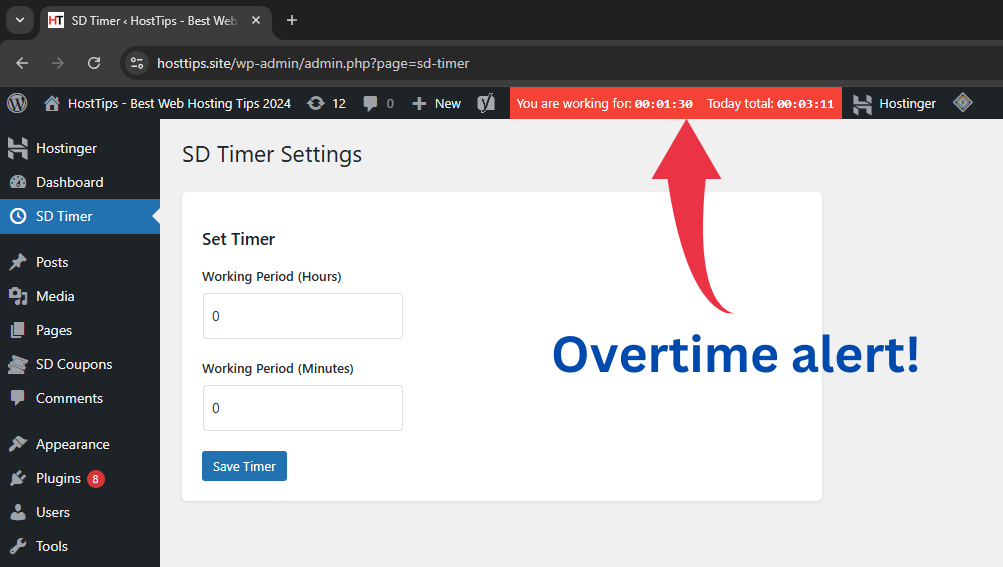Image resolution: width=1003 pixels, height=567 pixels.
Task: Click 'Today total' timer display
Action: coord(770,104)
